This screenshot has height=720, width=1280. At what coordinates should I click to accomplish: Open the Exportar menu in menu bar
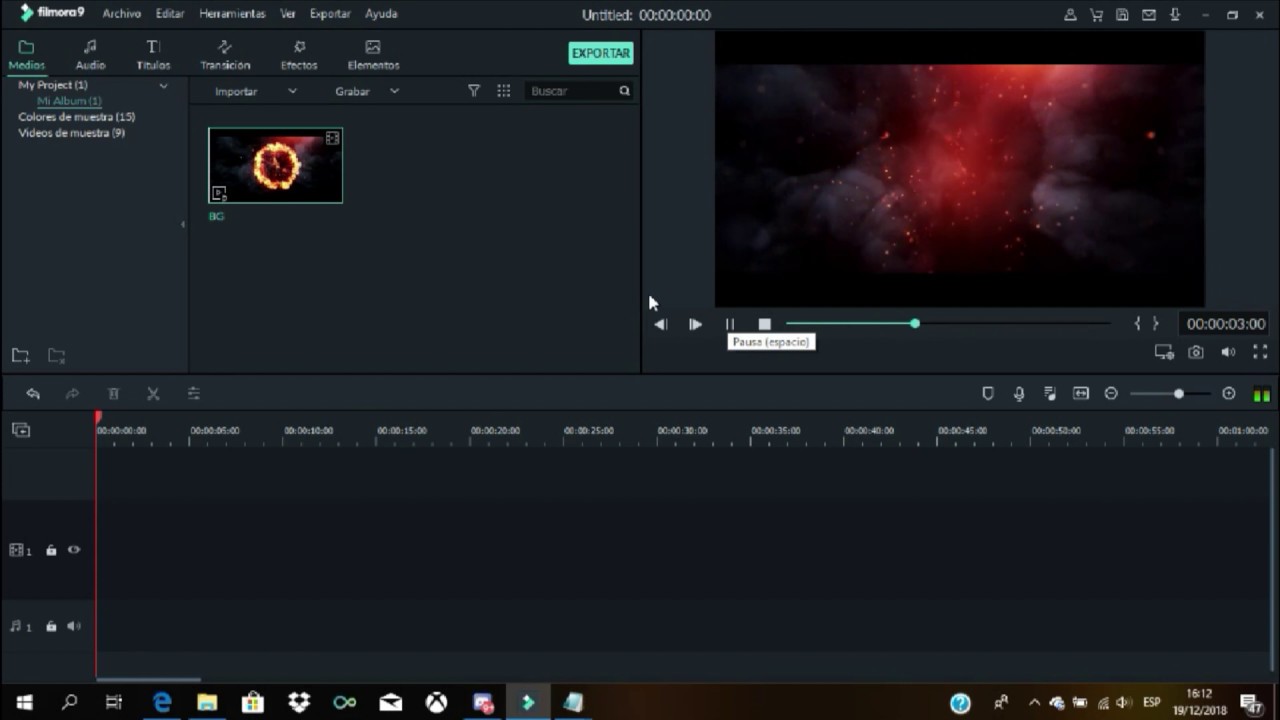click(x=330, y=14)
